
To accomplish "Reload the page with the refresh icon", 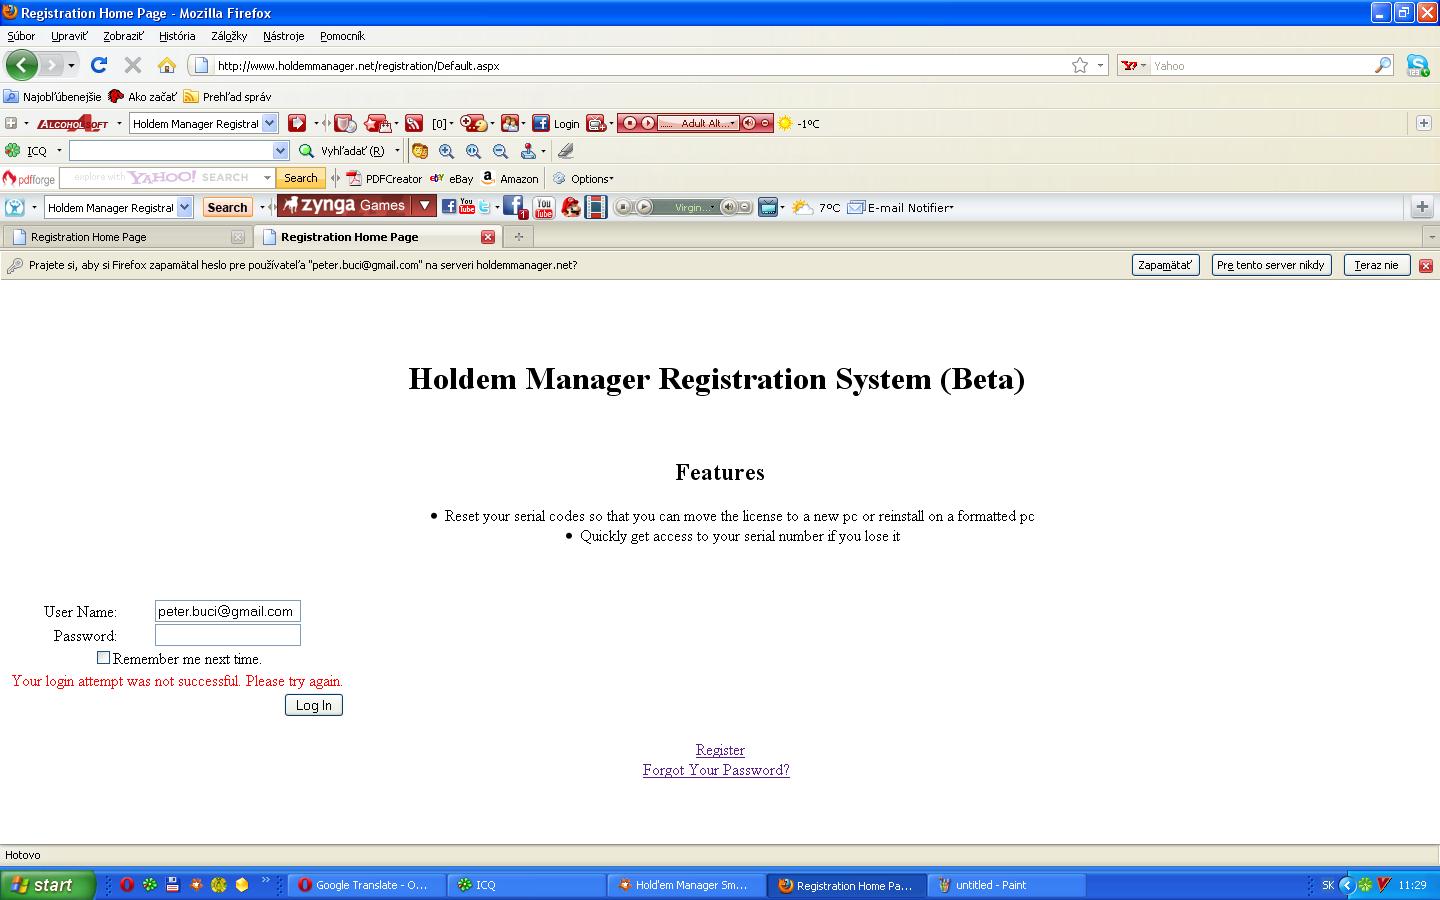I will 98,65.
